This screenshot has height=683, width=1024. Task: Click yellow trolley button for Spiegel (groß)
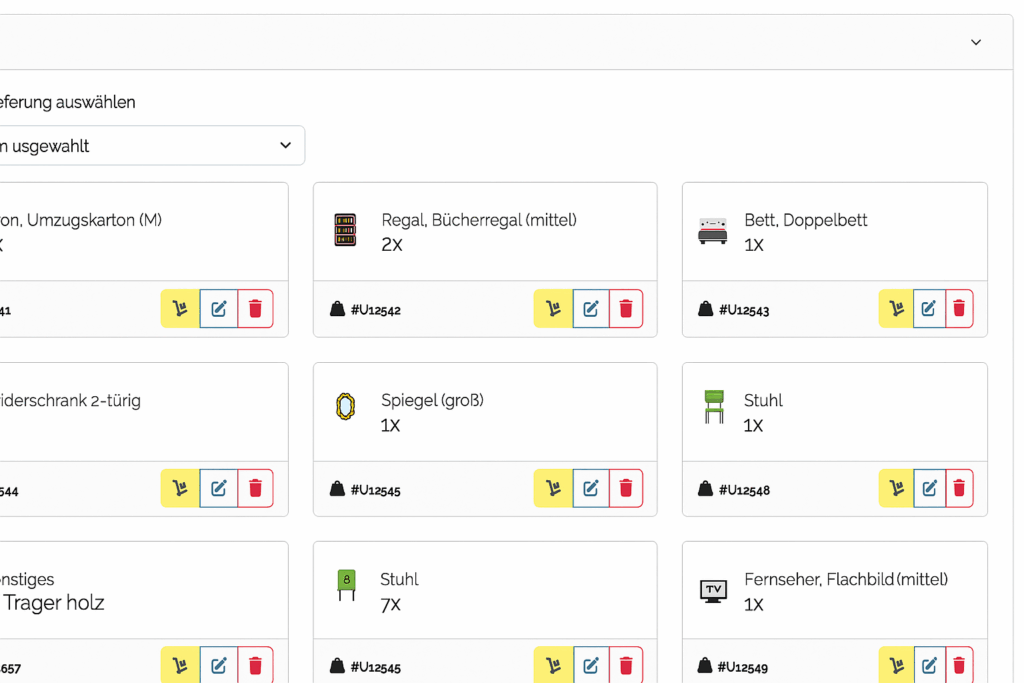tap(553, 488)
